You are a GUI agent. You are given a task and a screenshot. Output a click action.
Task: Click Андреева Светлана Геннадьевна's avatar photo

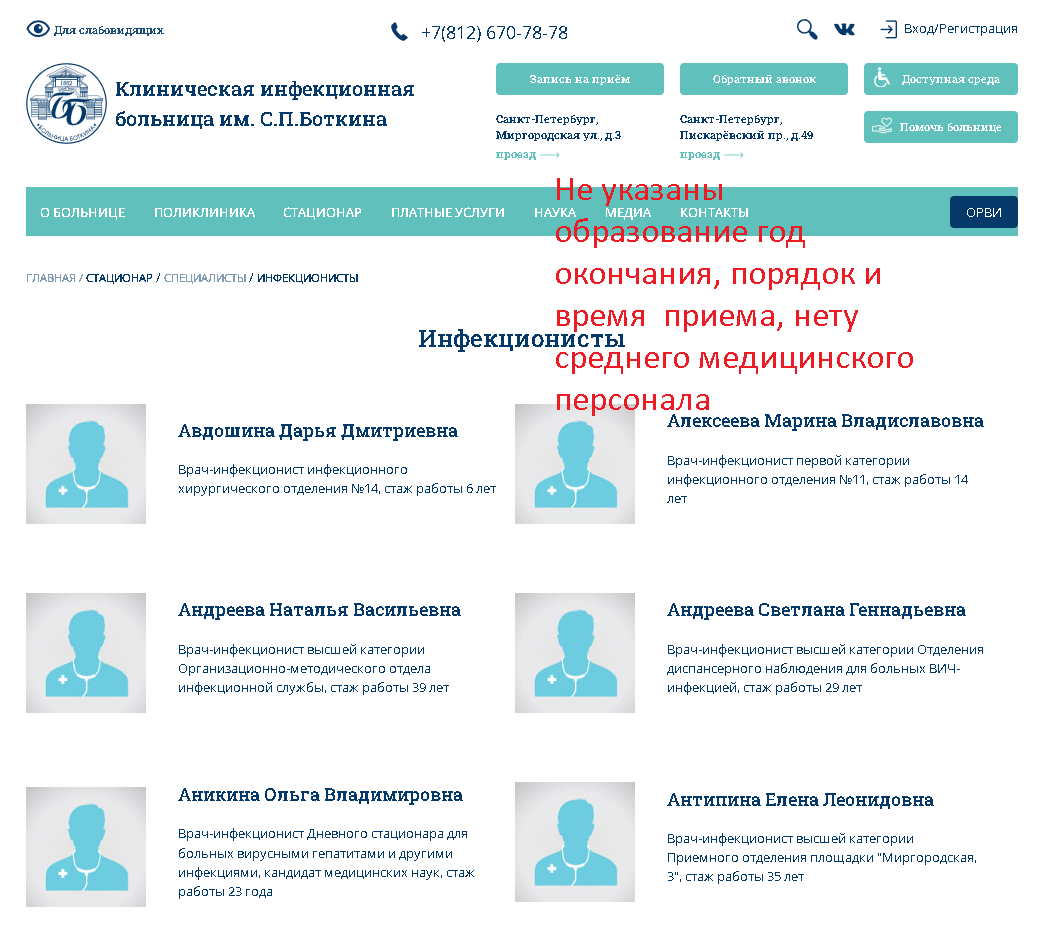pos(574,653)
